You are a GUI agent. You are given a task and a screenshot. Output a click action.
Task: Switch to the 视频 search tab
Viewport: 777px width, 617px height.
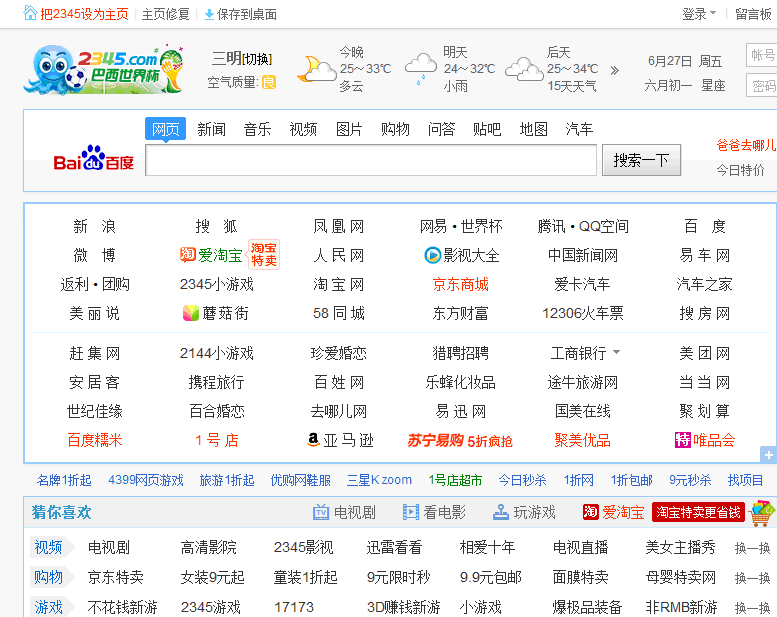(303, 129)
